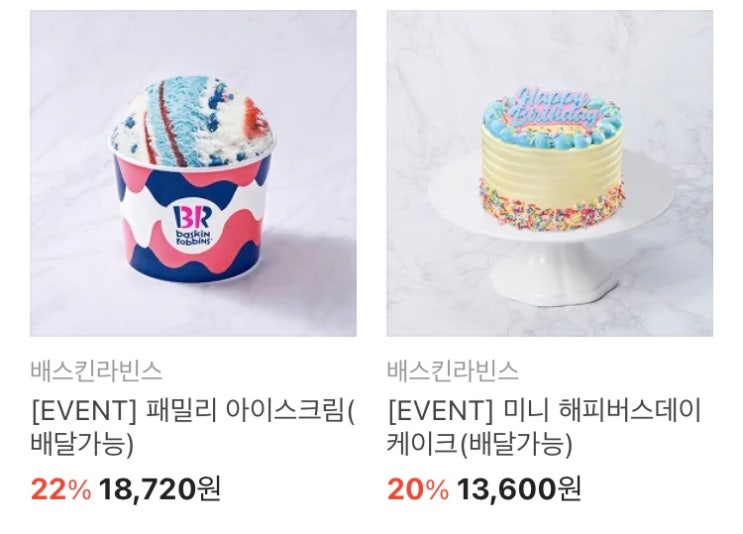
Task: Tap the 20% discount label
Action: coord(417,489)
